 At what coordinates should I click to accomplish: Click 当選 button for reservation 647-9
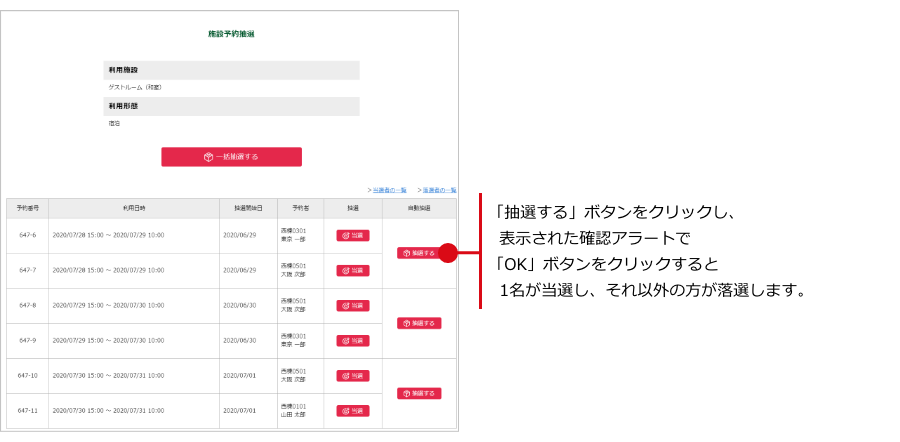point(353,341)
